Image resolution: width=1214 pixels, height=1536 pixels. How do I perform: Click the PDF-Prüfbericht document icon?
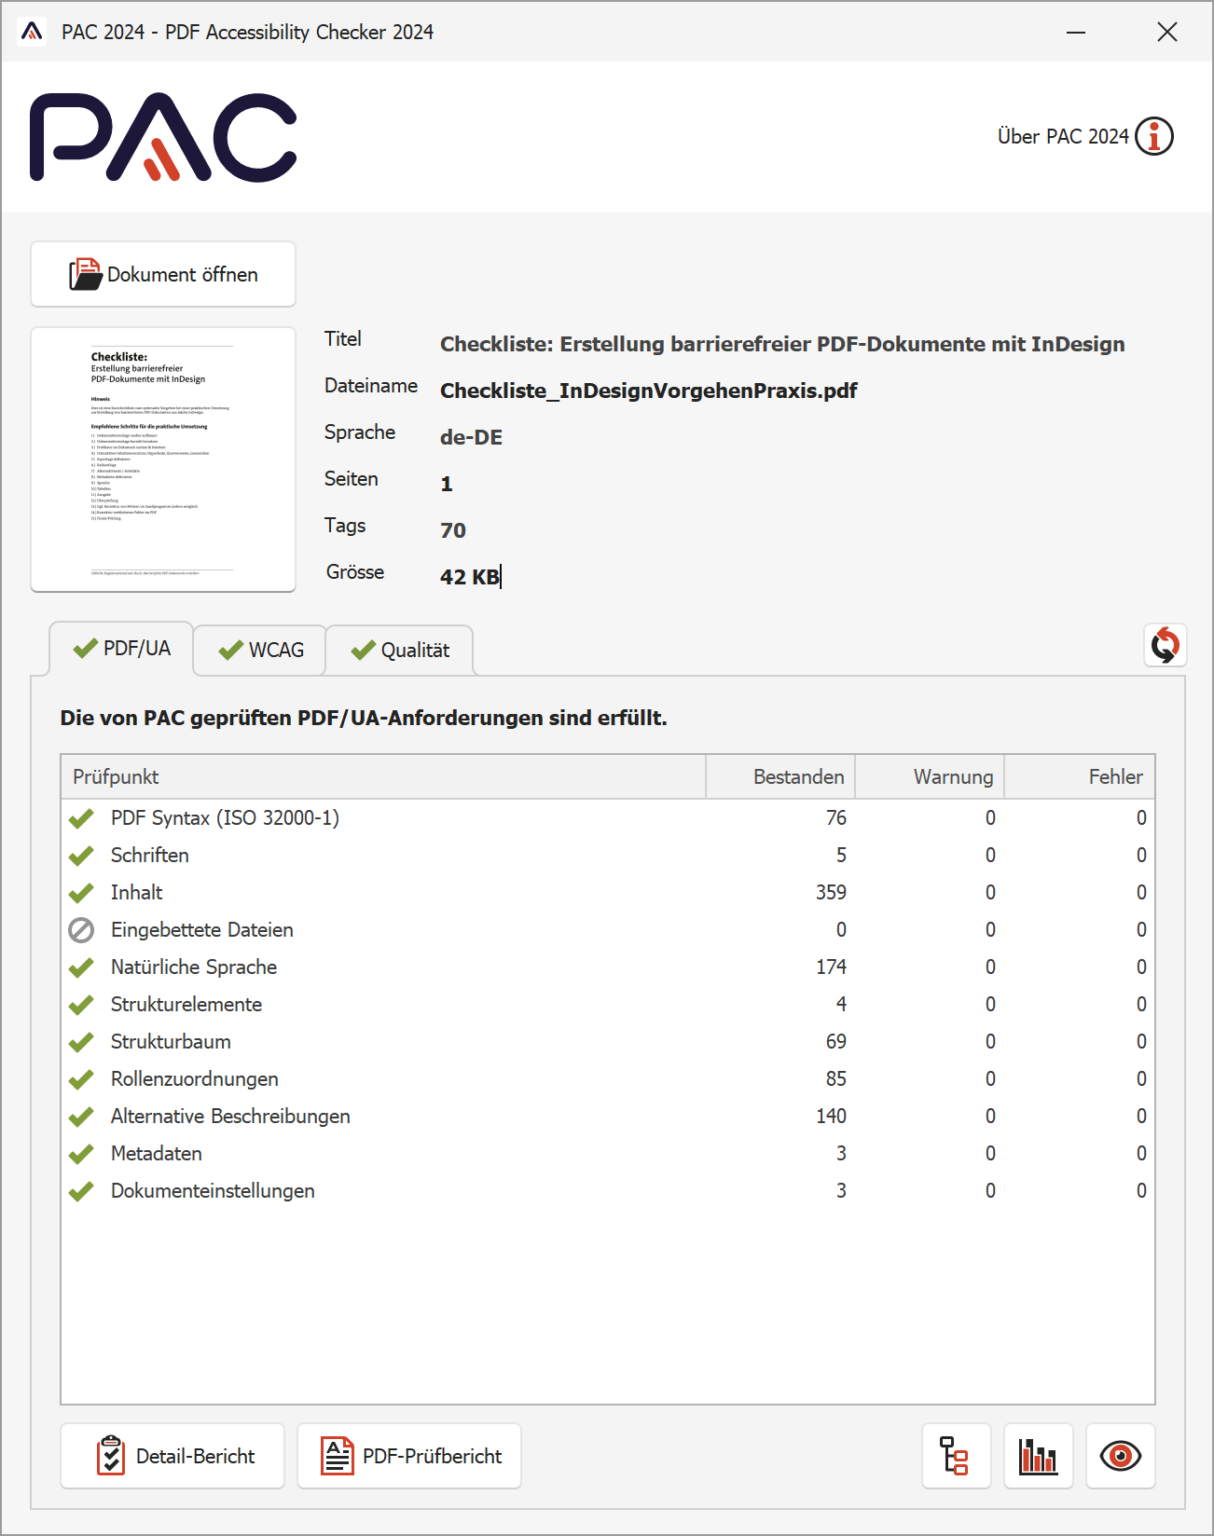[336, 1456]
